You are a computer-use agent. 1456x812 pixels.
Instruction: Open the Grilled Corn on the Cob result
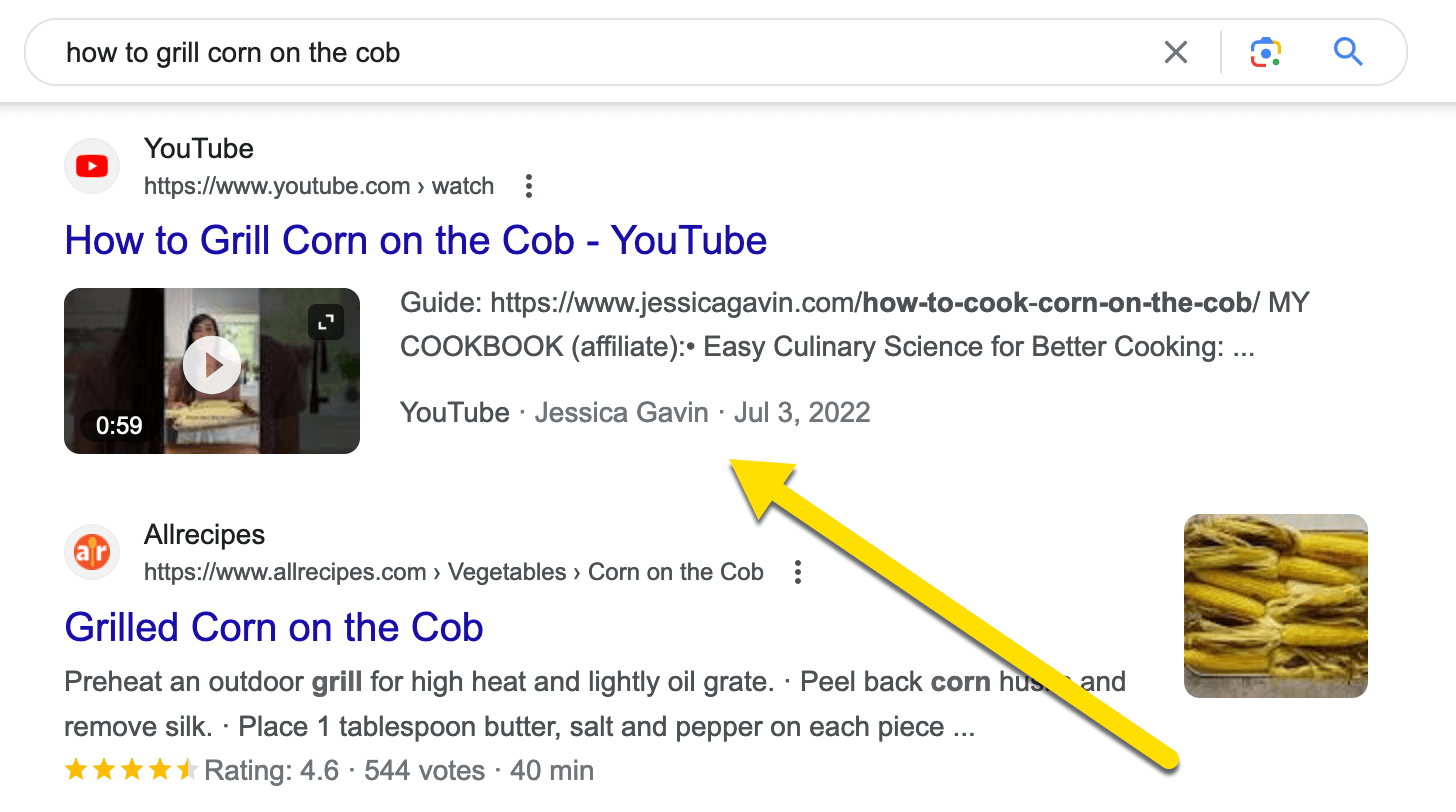point(274,628)
